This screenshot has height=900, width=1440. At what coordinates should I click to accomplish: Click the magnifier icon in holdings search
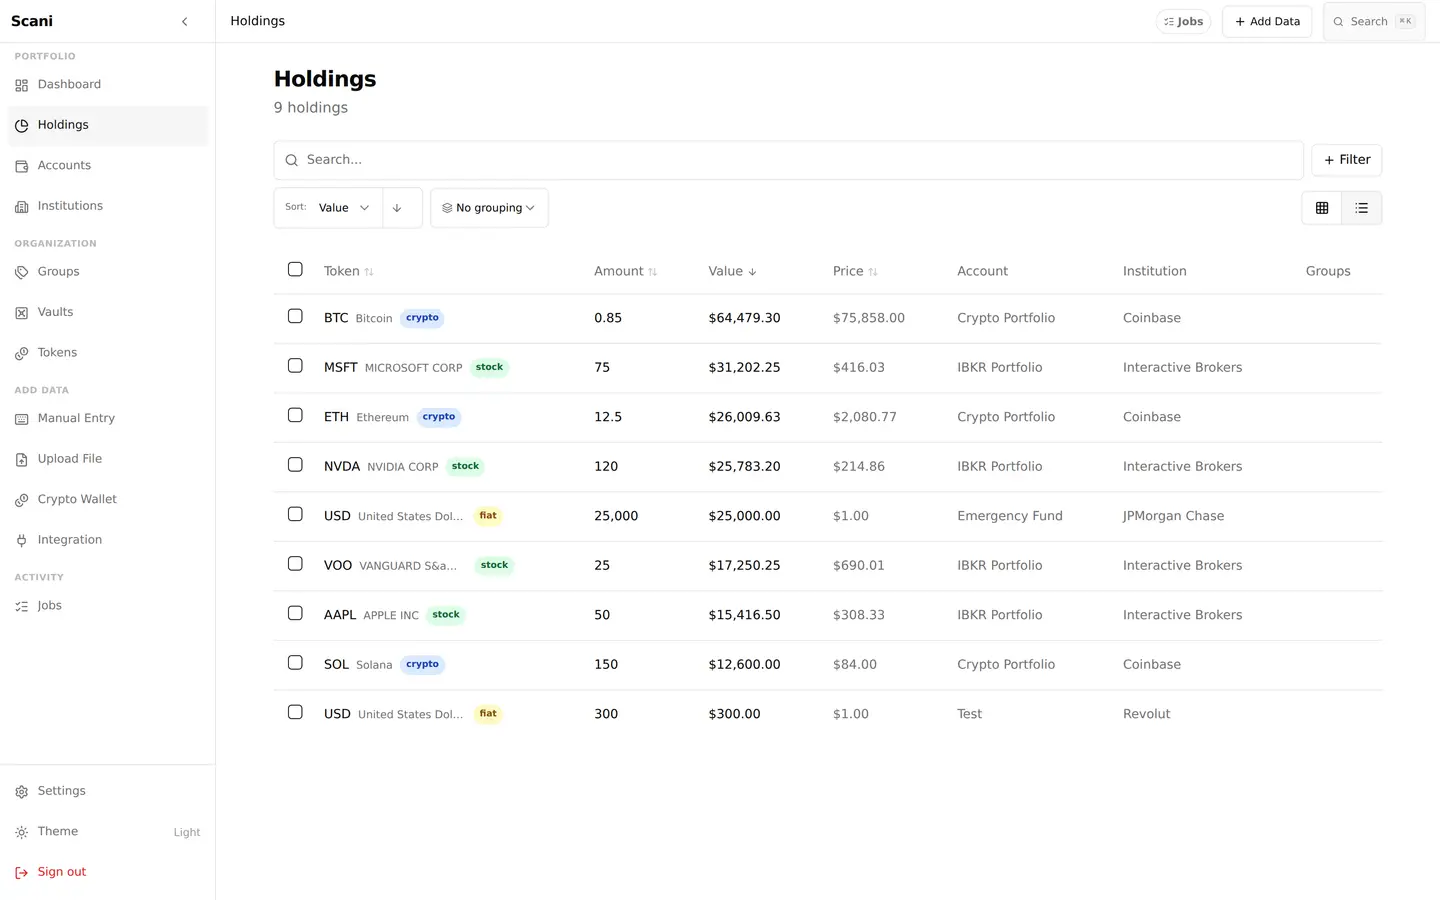point(292,160)
